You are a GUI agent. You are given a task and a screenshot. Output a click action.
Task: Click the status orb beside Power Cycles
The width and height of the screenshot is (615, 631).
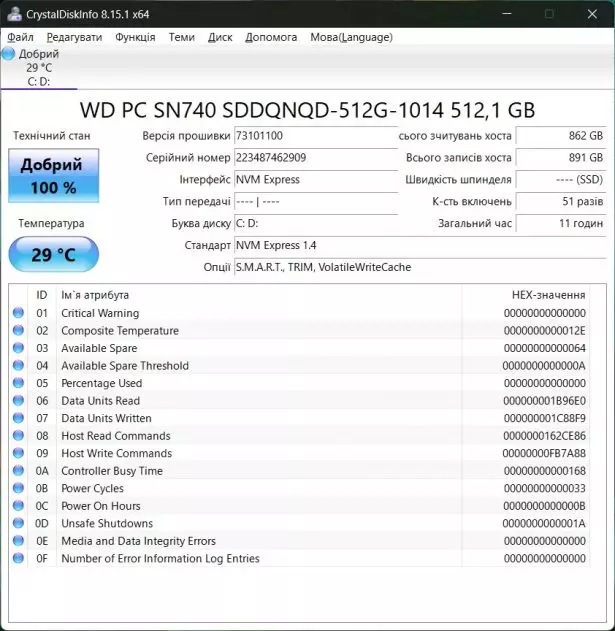[x=18, y=488]
